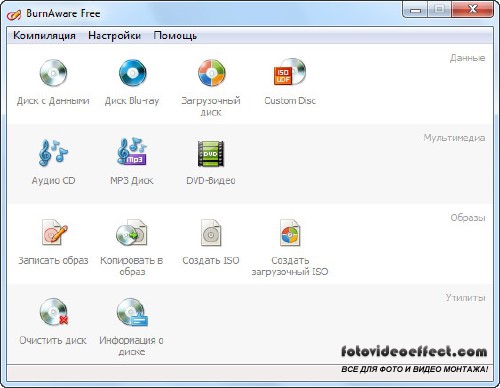Start the Аудио CD music notes icon
The width and height of the screenshot is (500, 388).
(53, 153)
